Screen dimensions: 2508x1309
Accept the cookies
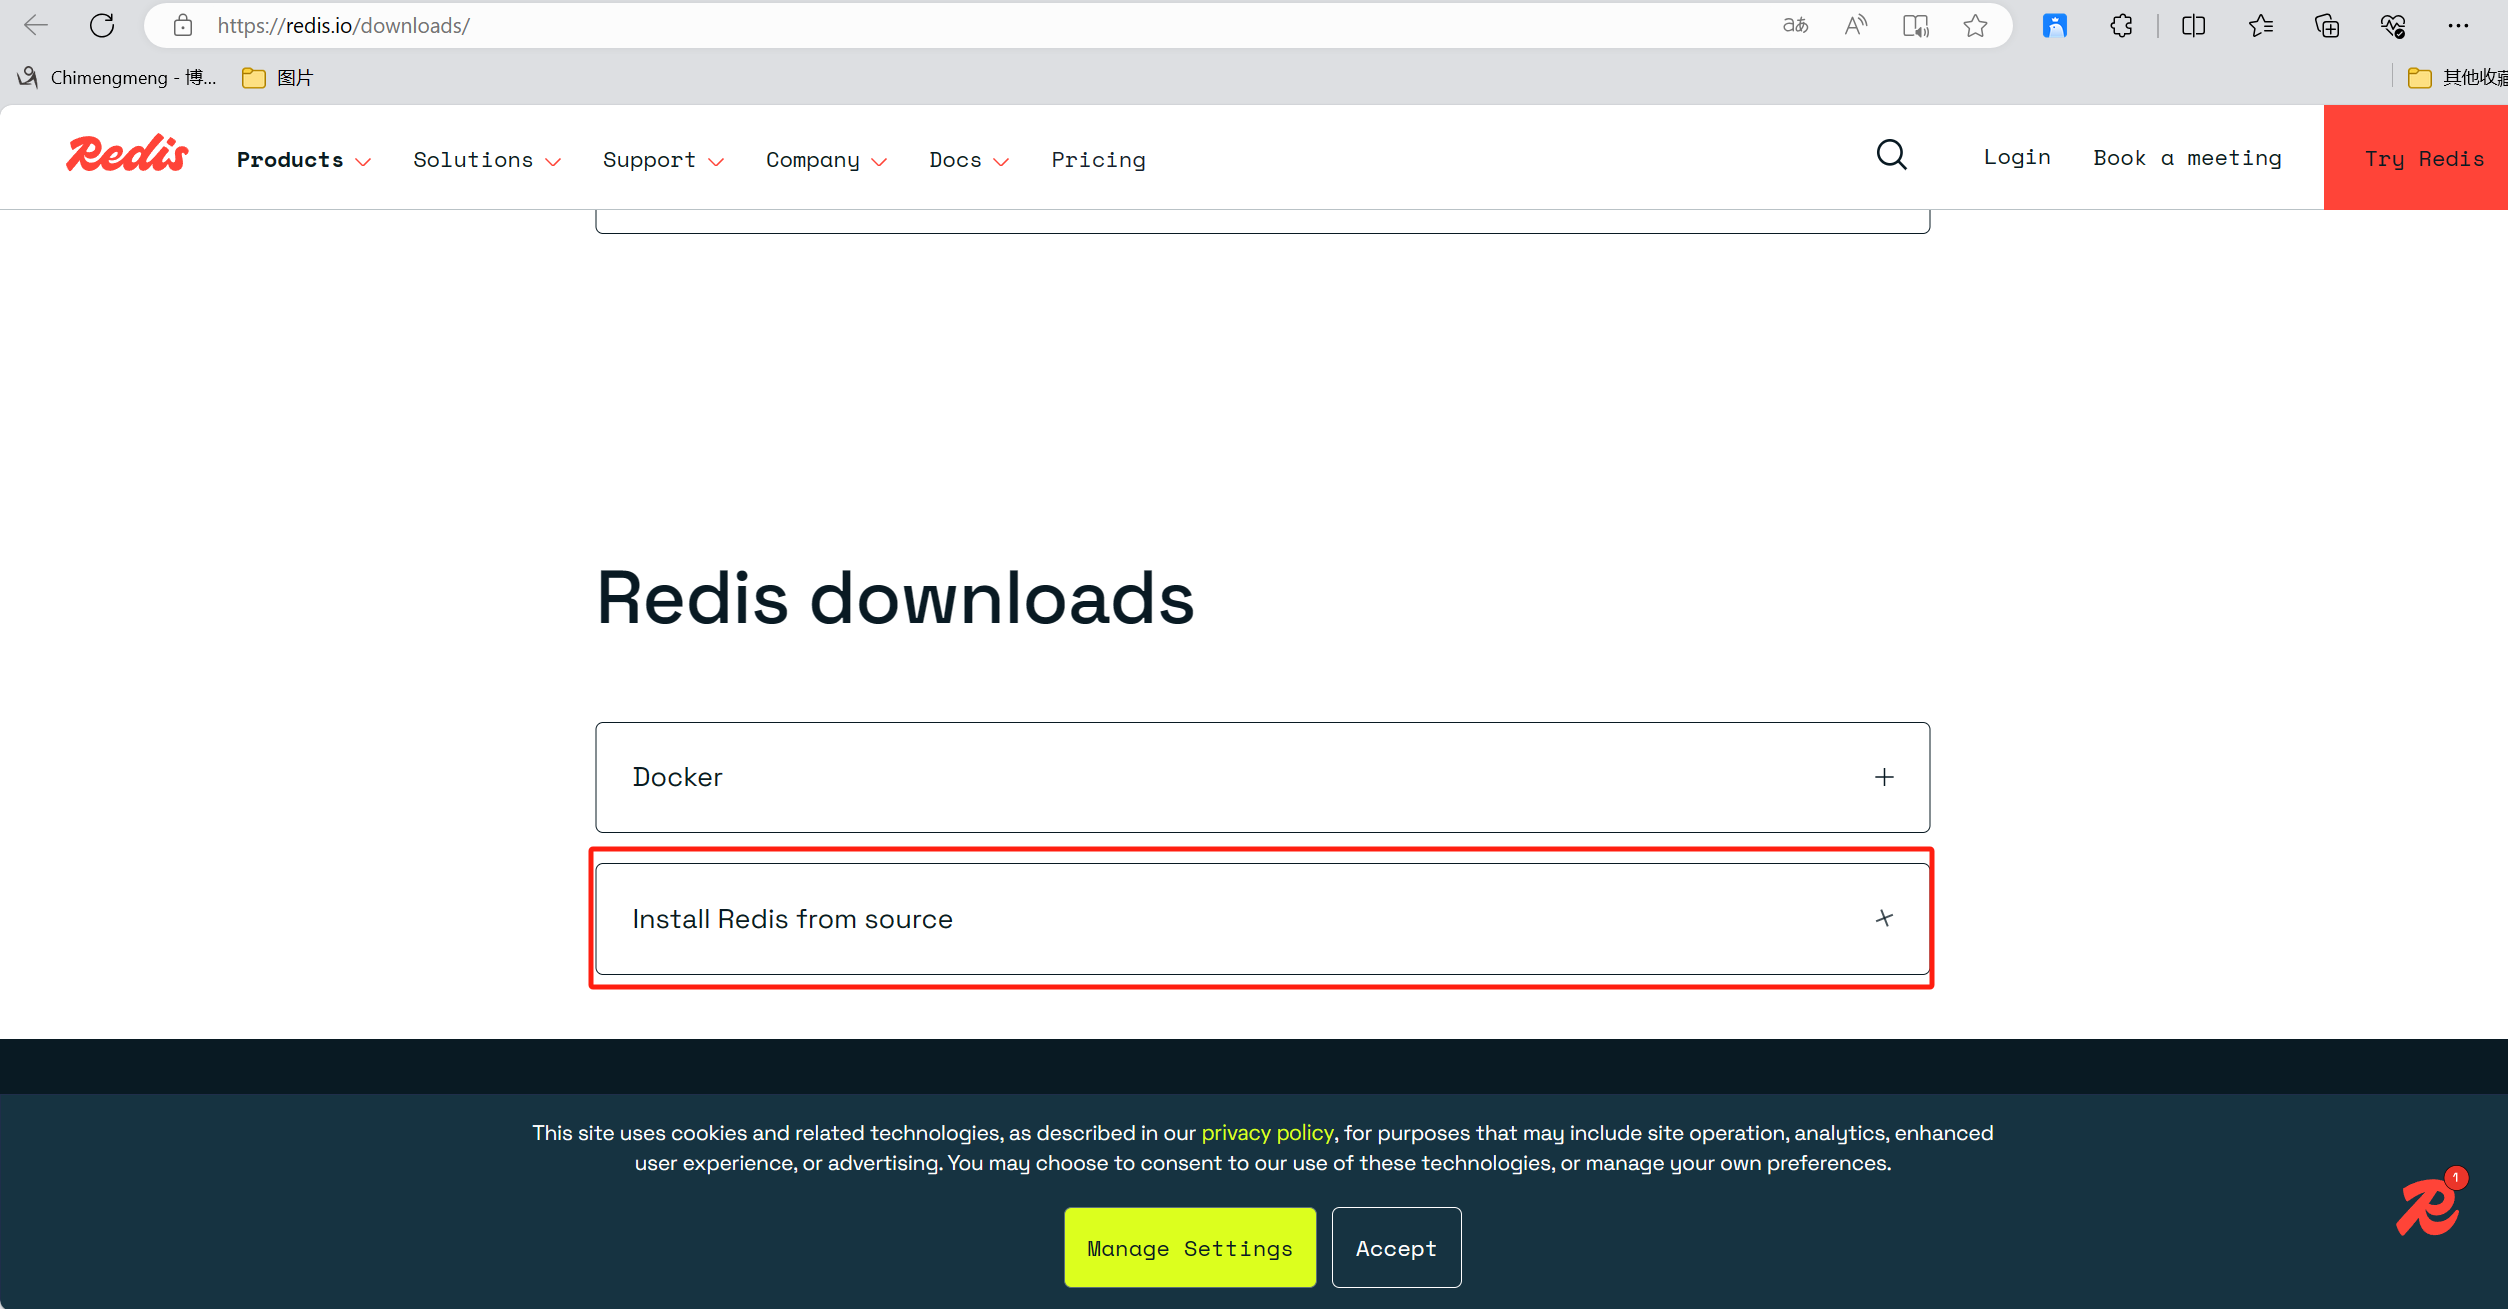point(1396,1247)
